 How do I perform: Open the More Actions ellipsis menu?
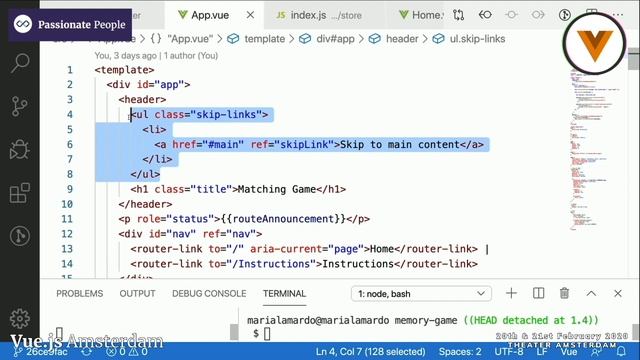pos(618,15)
